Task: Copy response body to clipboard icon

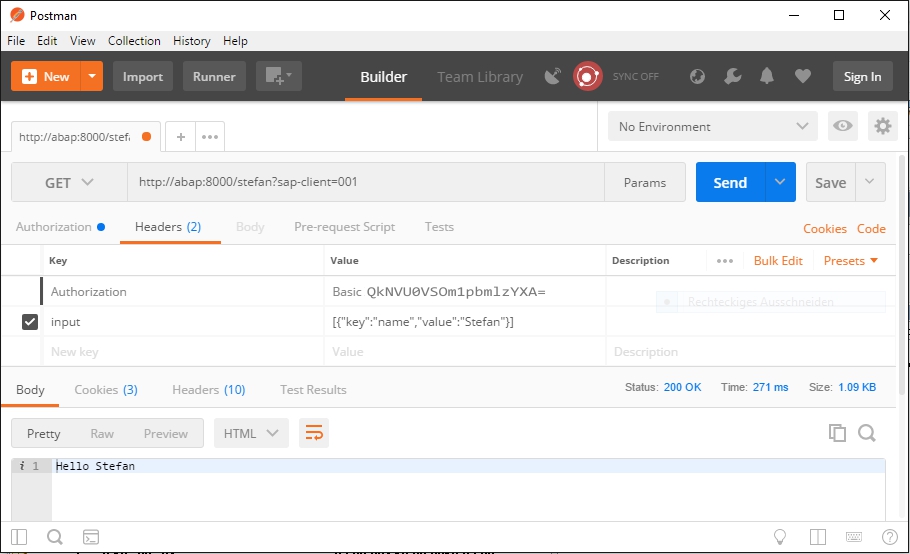Action: (837, 433)
